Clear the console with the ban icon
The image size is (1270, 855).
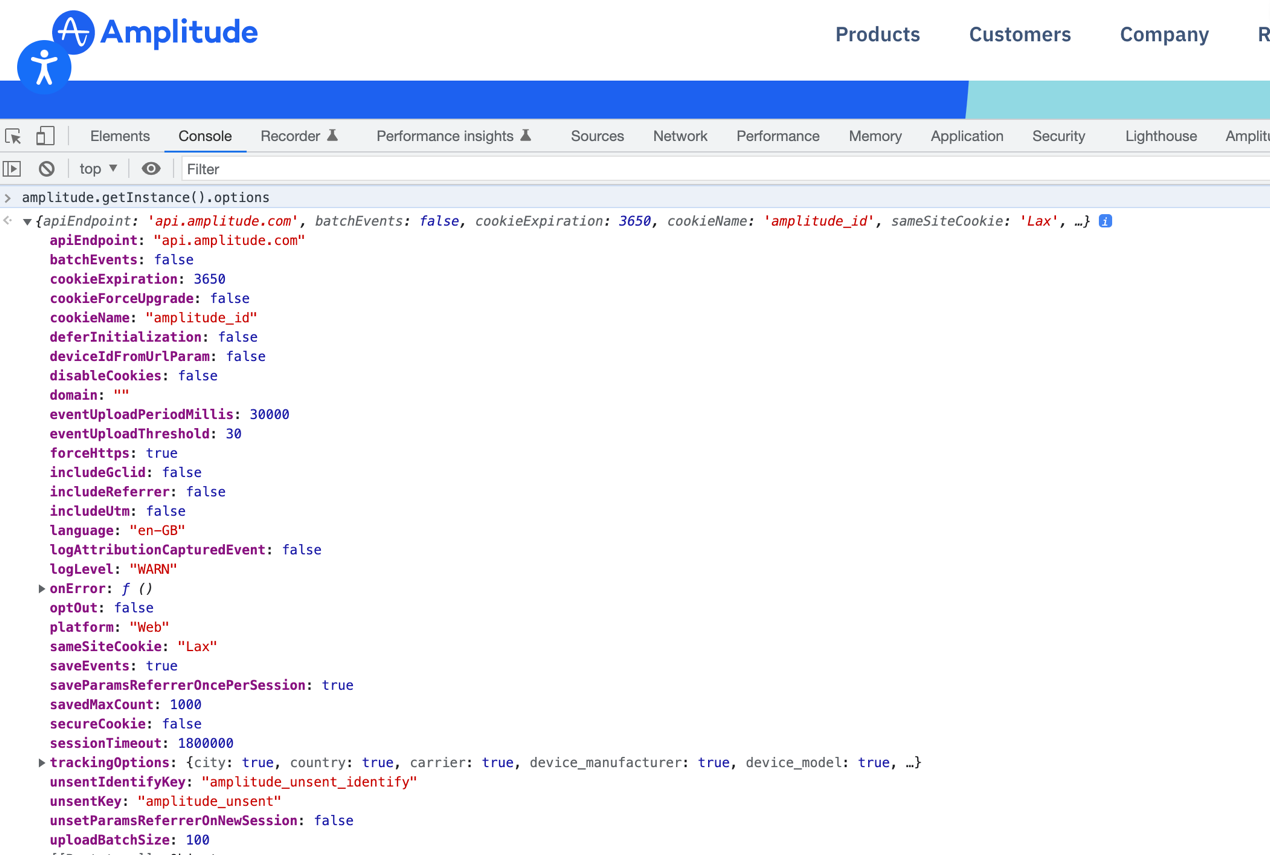46,169
